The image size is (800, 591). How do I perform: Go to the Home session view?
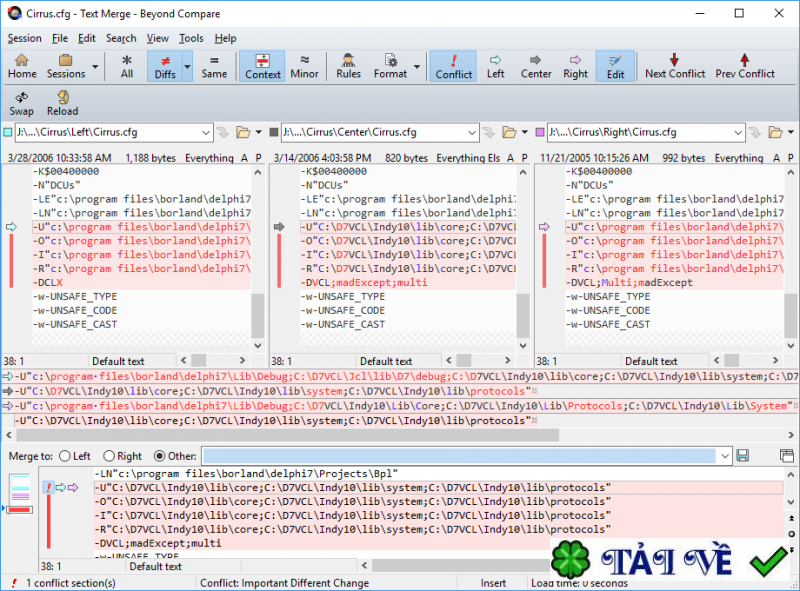[x=22, y=66]
